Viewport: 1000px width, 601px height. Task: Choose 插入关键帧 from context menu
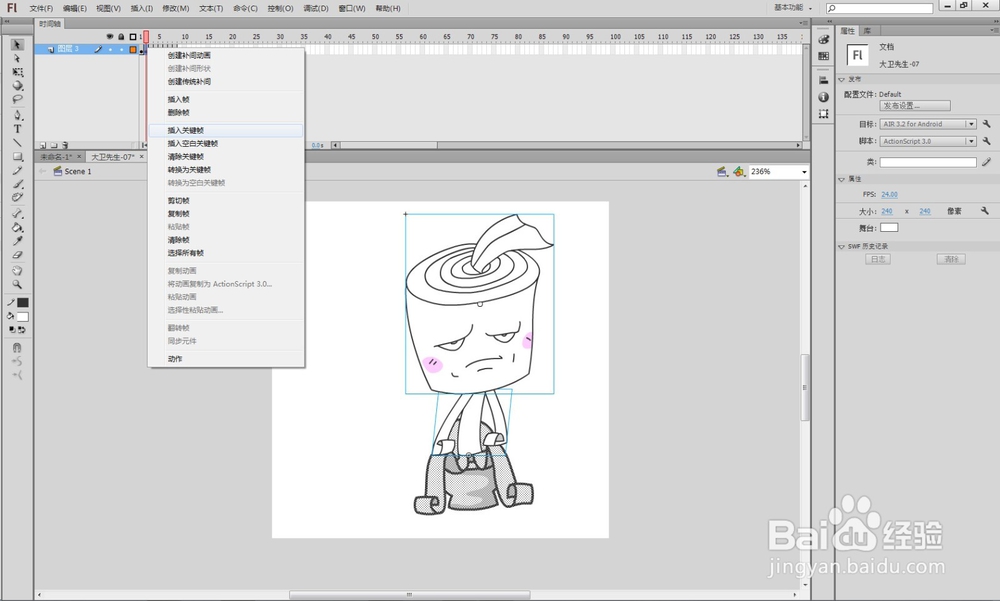click(x=226, y=130)
